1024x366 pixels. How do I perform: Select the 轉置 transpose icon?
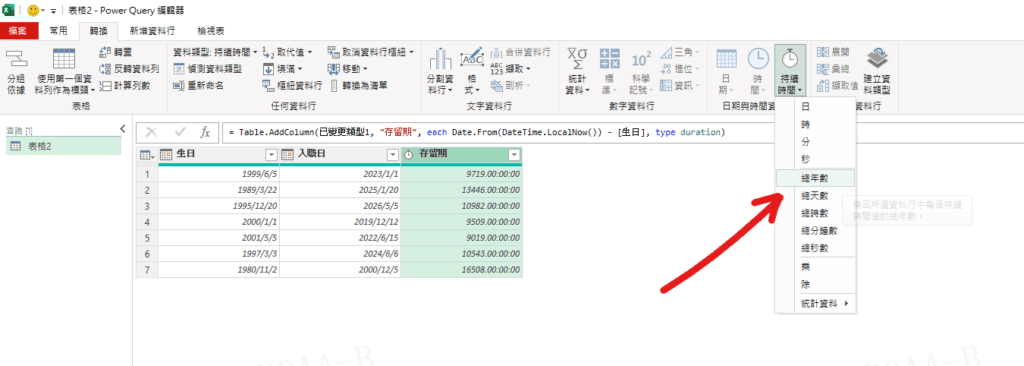pos(105,52)
